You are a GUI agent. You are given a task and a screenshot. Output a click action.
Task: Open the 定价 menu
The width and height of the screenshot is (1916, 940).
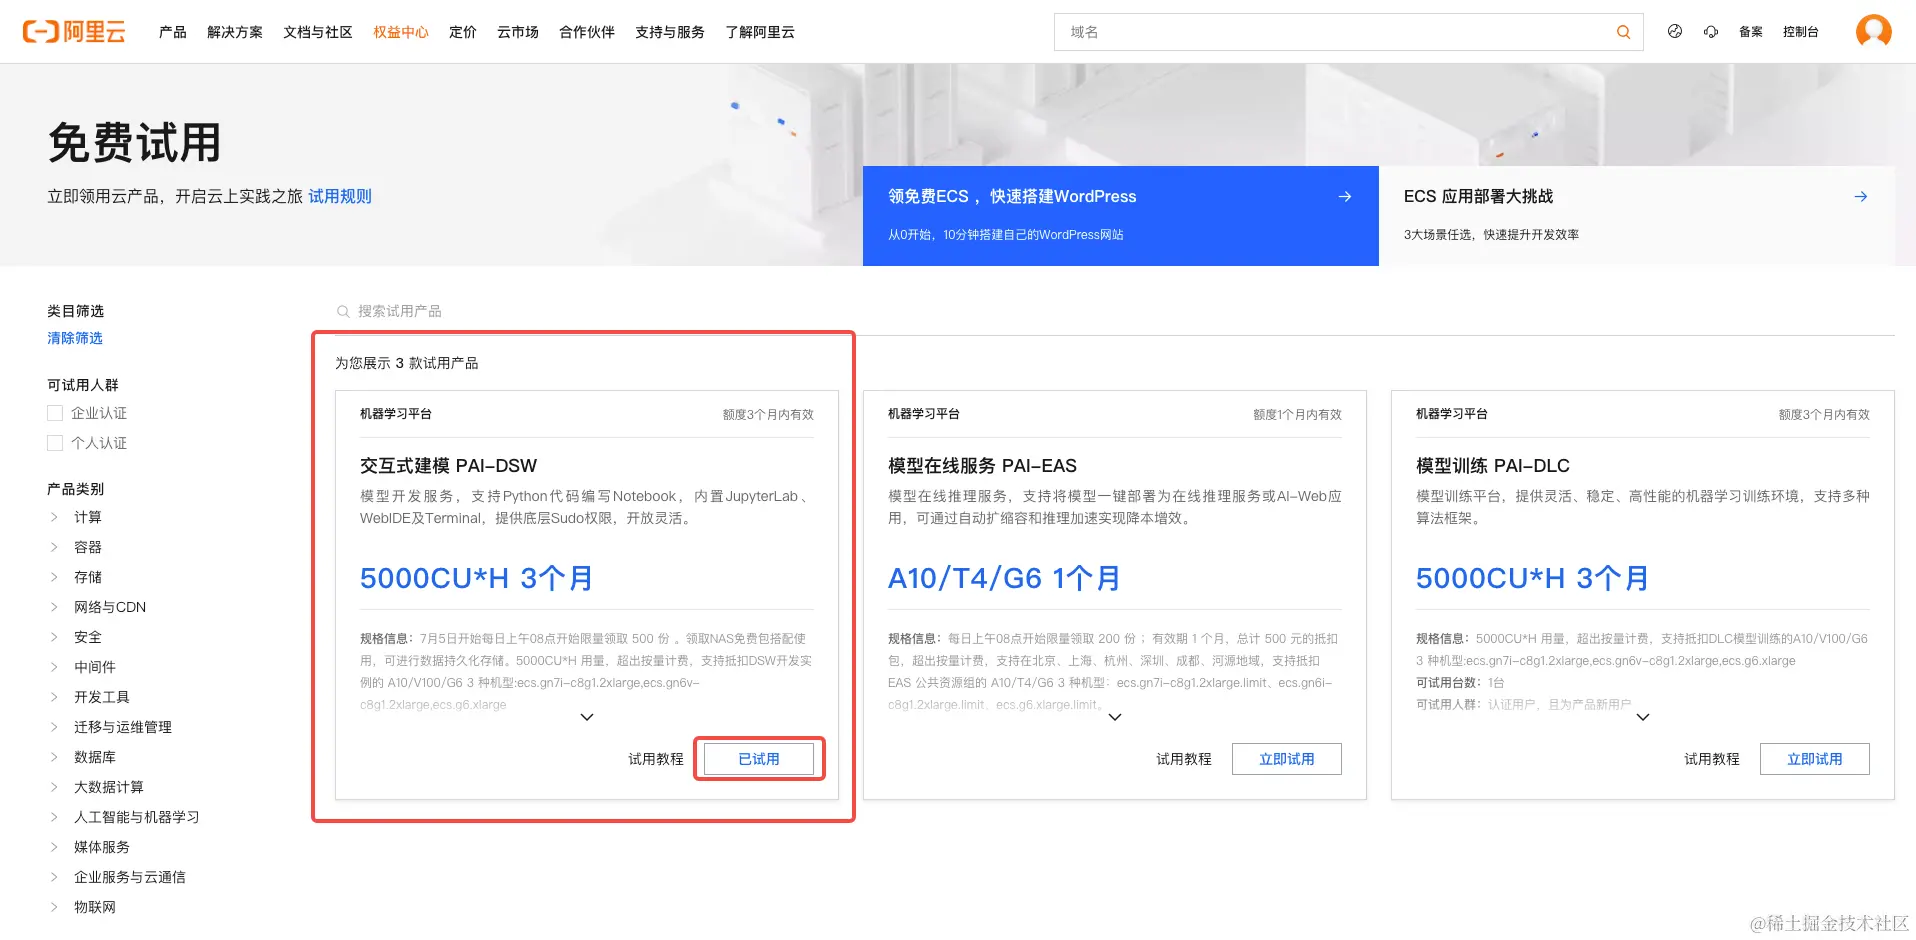pyautogui.click(x=463, y=32)
